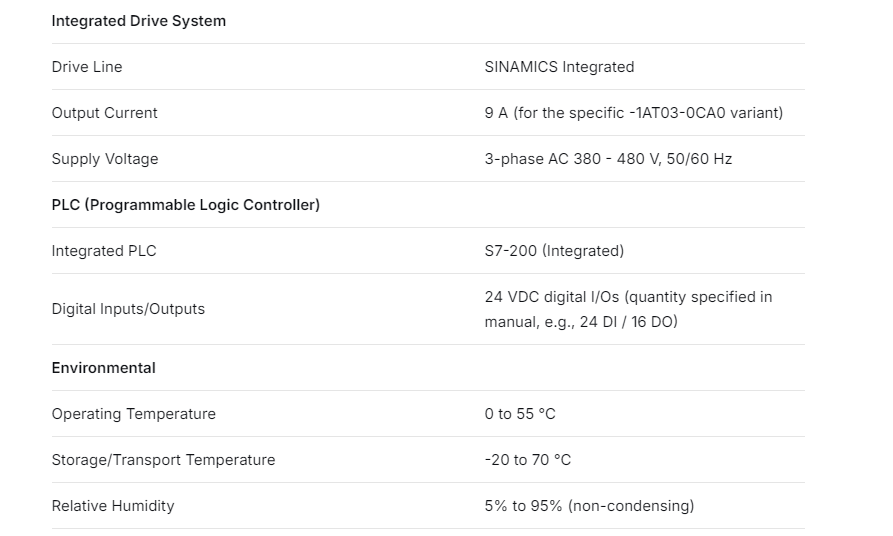
Task: Click the Environmental section heading
Action: (104, 368)
